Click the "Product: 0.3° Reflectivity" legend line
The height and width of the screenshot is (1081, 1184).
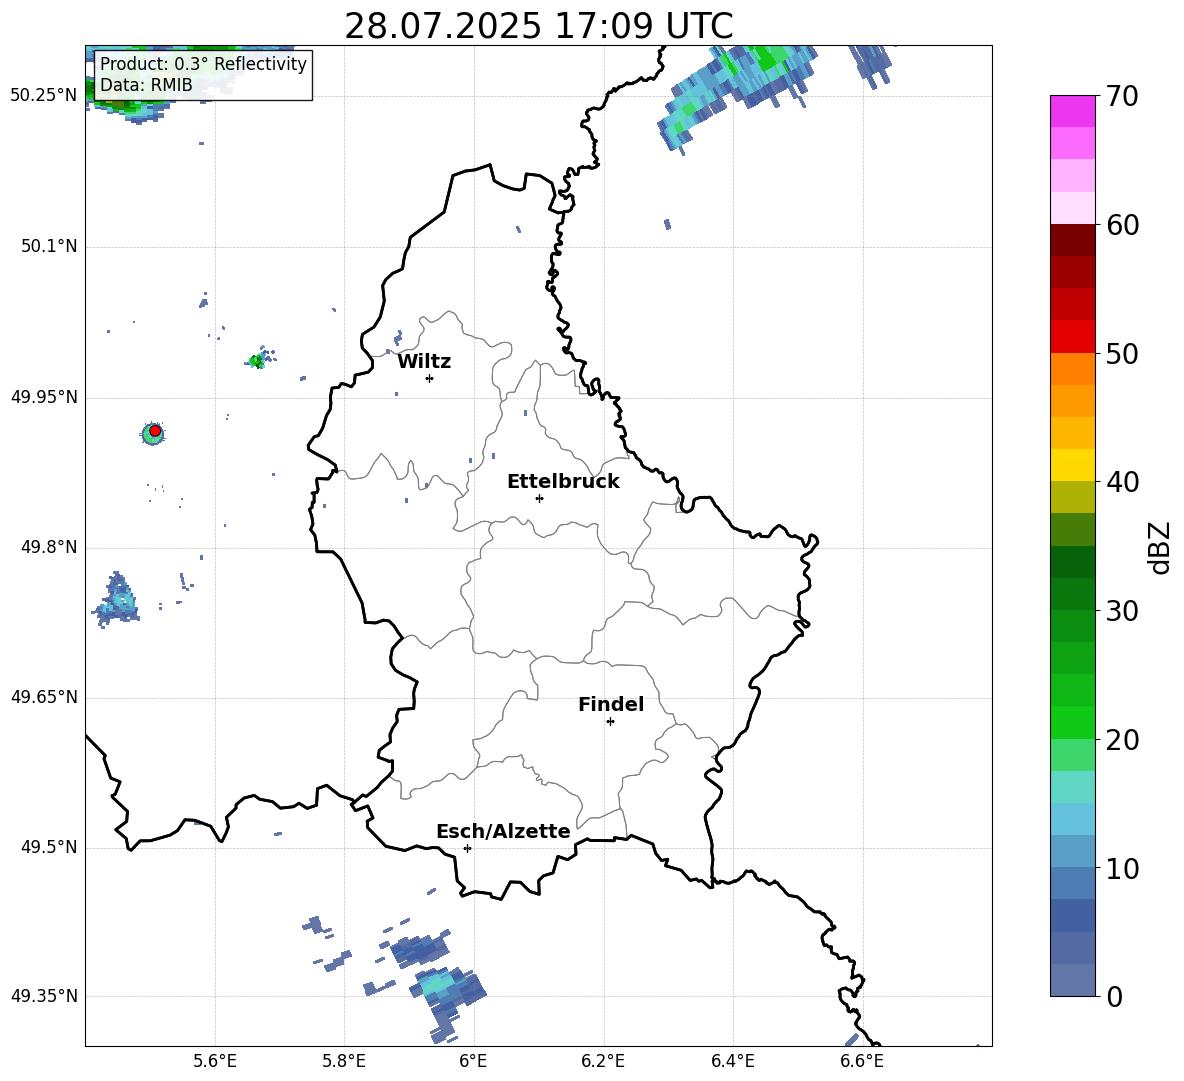203,64
